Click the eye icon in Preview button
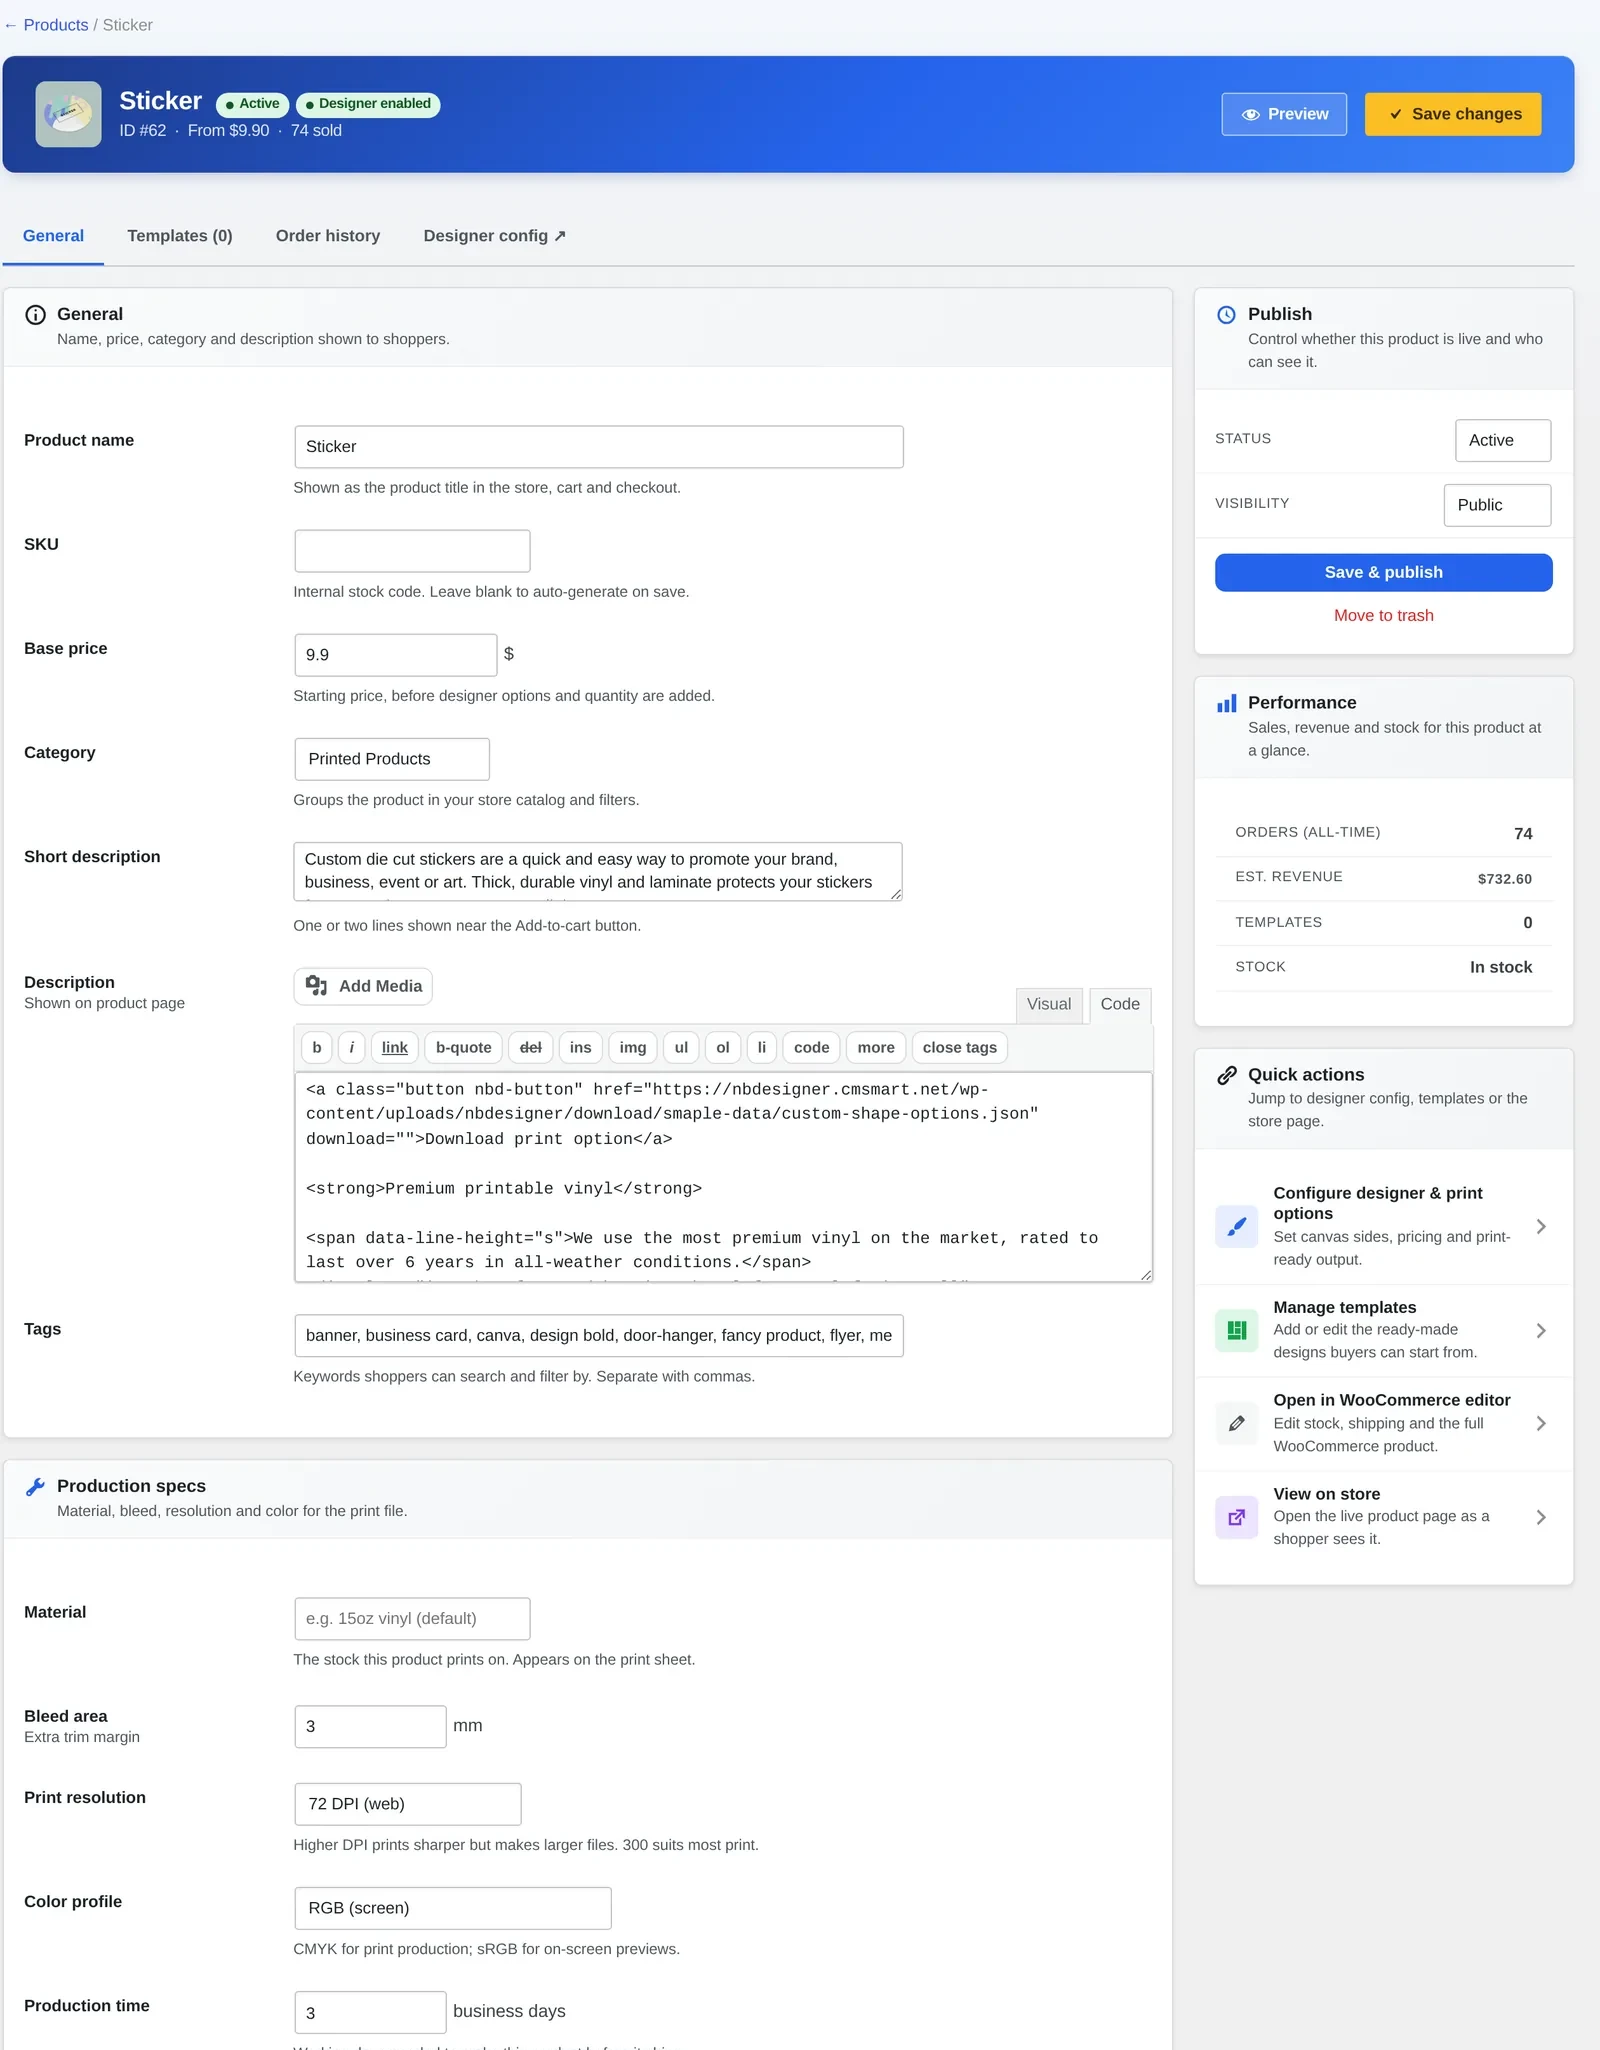Image resolution: width=1600 pixels, height=2050 pixels. tap(1250, 115)
